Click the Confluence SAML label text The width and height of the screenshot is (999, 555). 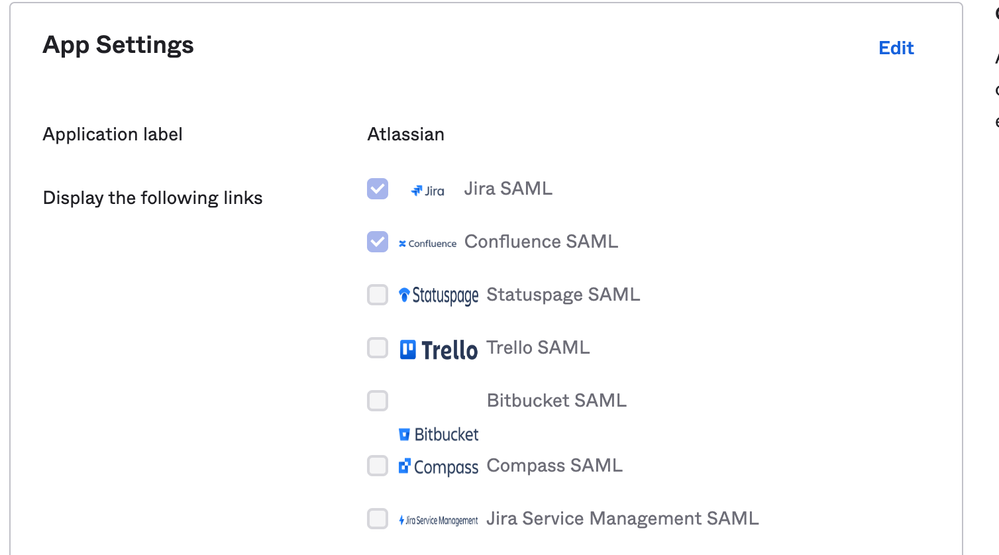541,241
